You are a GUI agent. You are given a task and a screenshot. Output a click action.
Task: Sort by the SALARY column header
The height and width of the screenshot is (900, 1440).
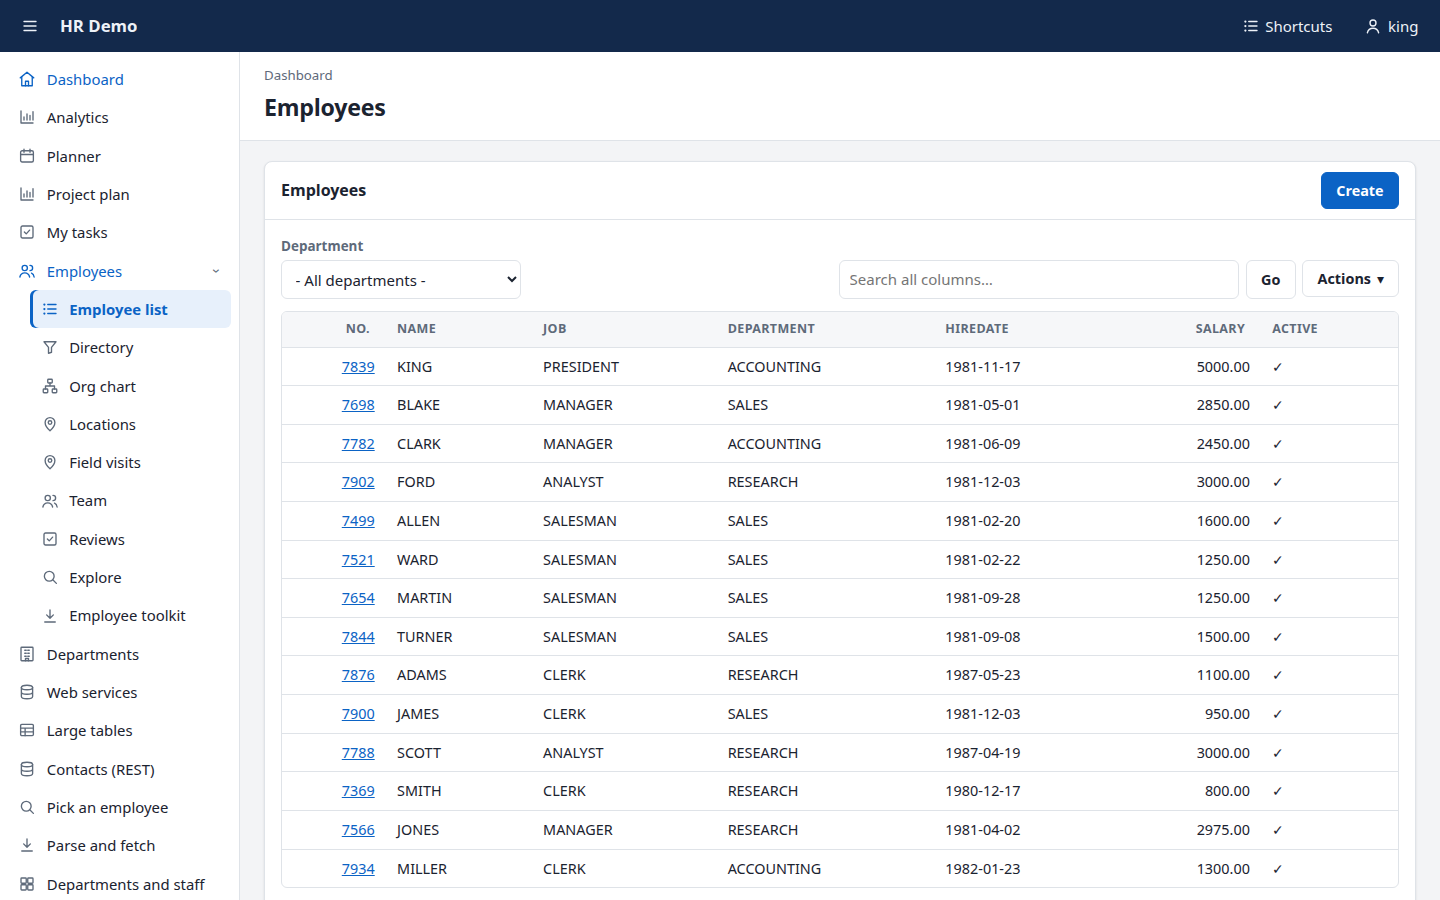tap(1220, 329)
